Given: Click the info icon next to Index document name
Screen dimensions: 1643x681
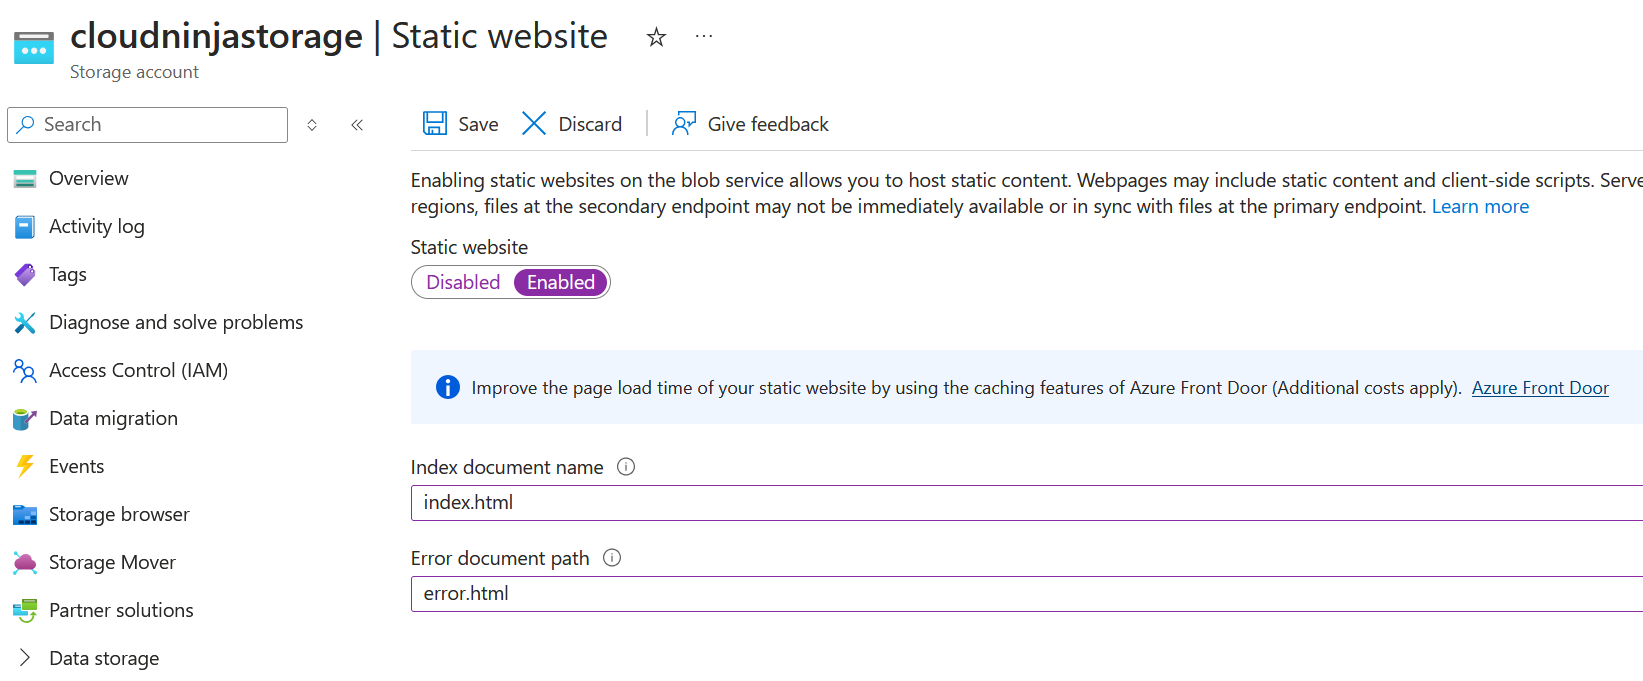Looking at the screenshot, I should pyautogui.click(x=626, y=466).
